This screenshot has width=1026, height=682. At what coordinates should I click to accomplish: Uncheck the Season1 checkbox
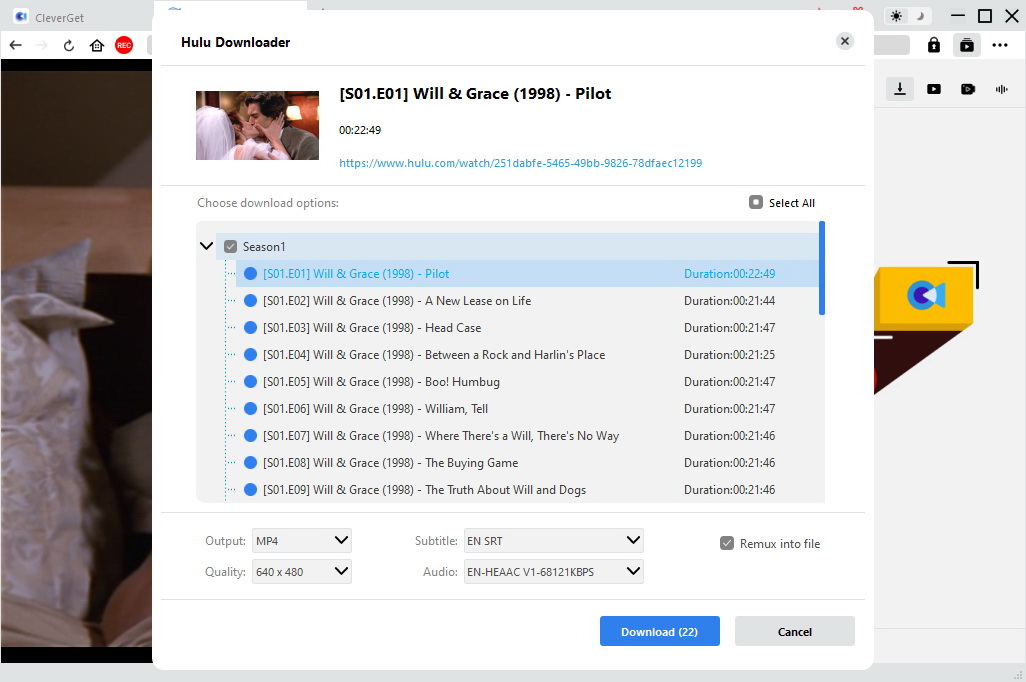(231, 246)
